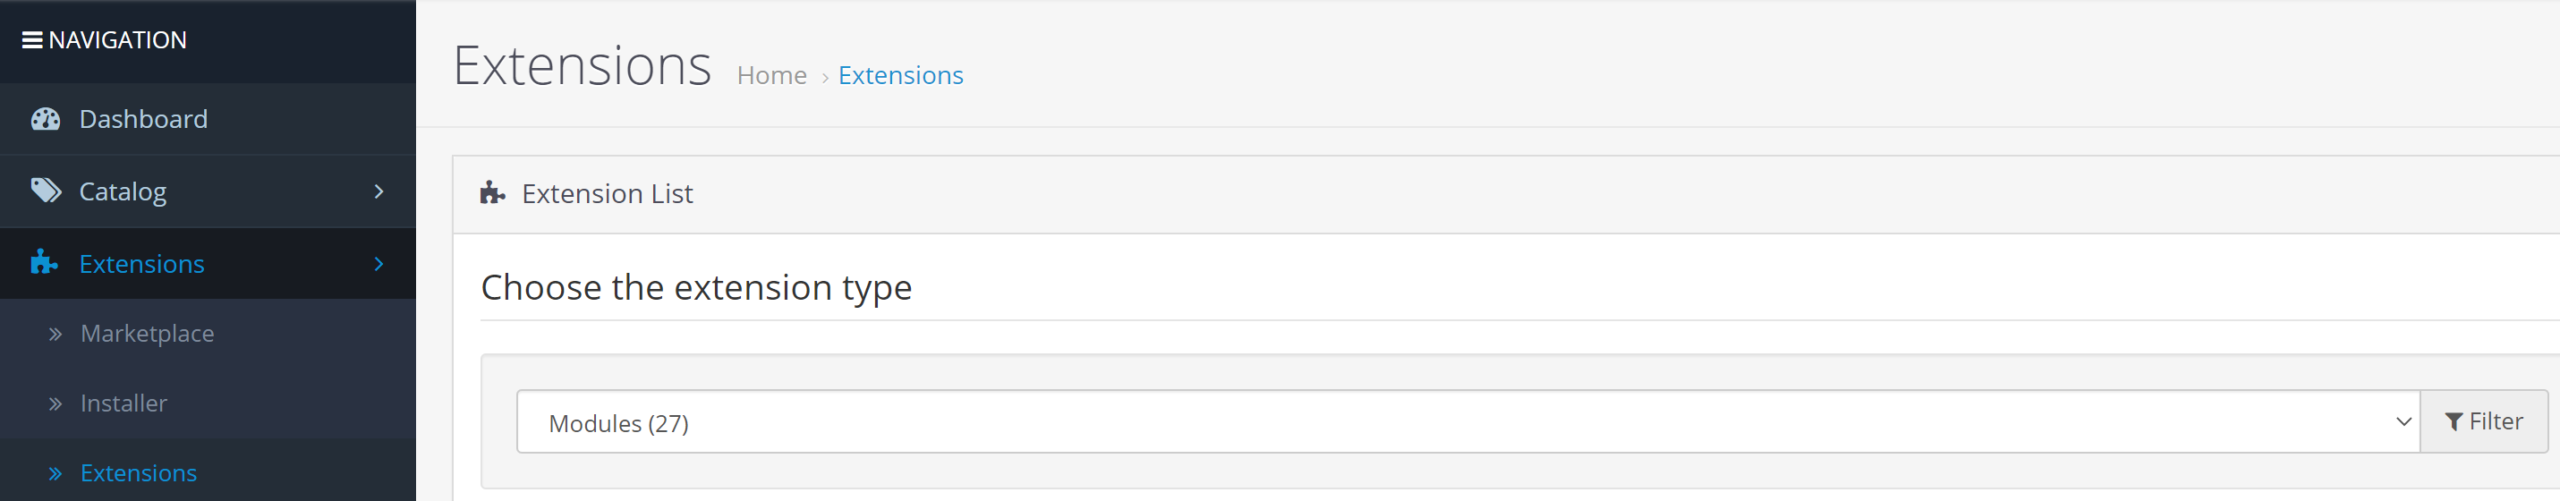Click the Extensions submenu double-arrow icon
The height and width of the screenshot is (501, 2560).
55,474
